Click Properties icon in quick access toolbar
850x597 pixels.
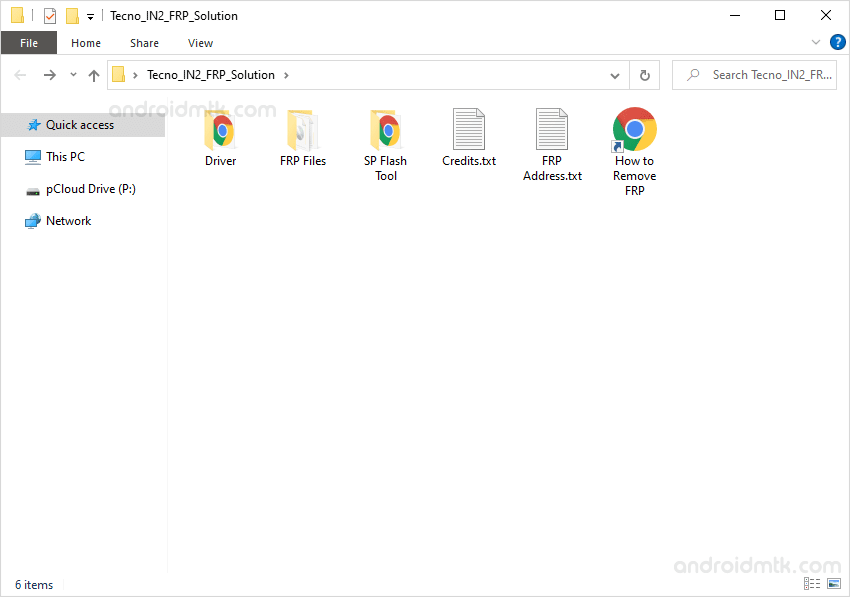[50, 16]
